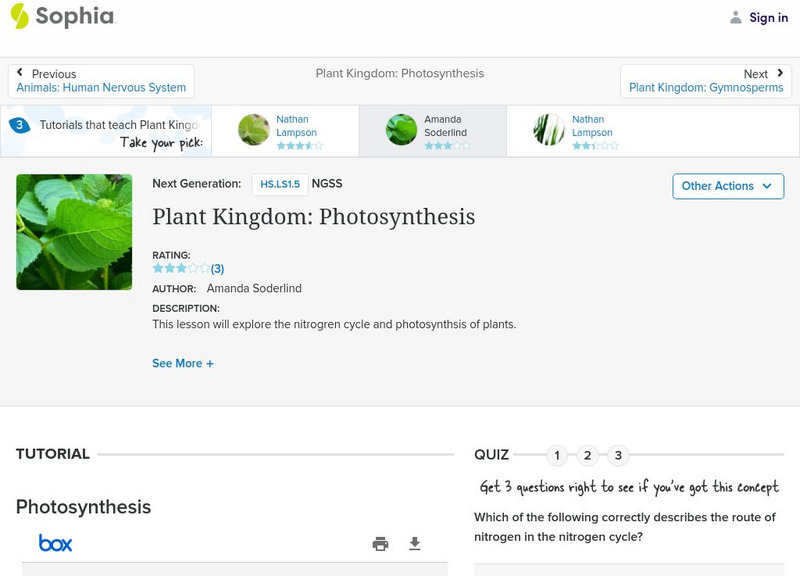Go to quiz question 2

588,456
